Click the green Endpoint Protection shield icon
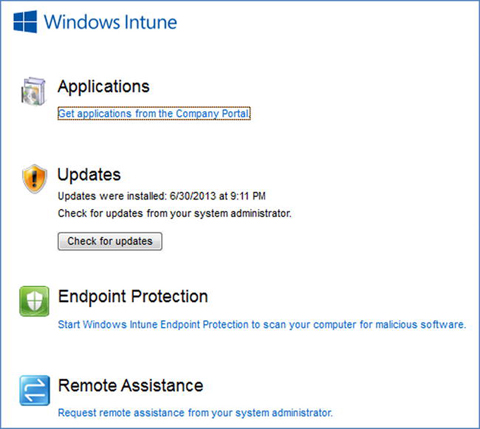480x429 pixels. pos(34,301)
